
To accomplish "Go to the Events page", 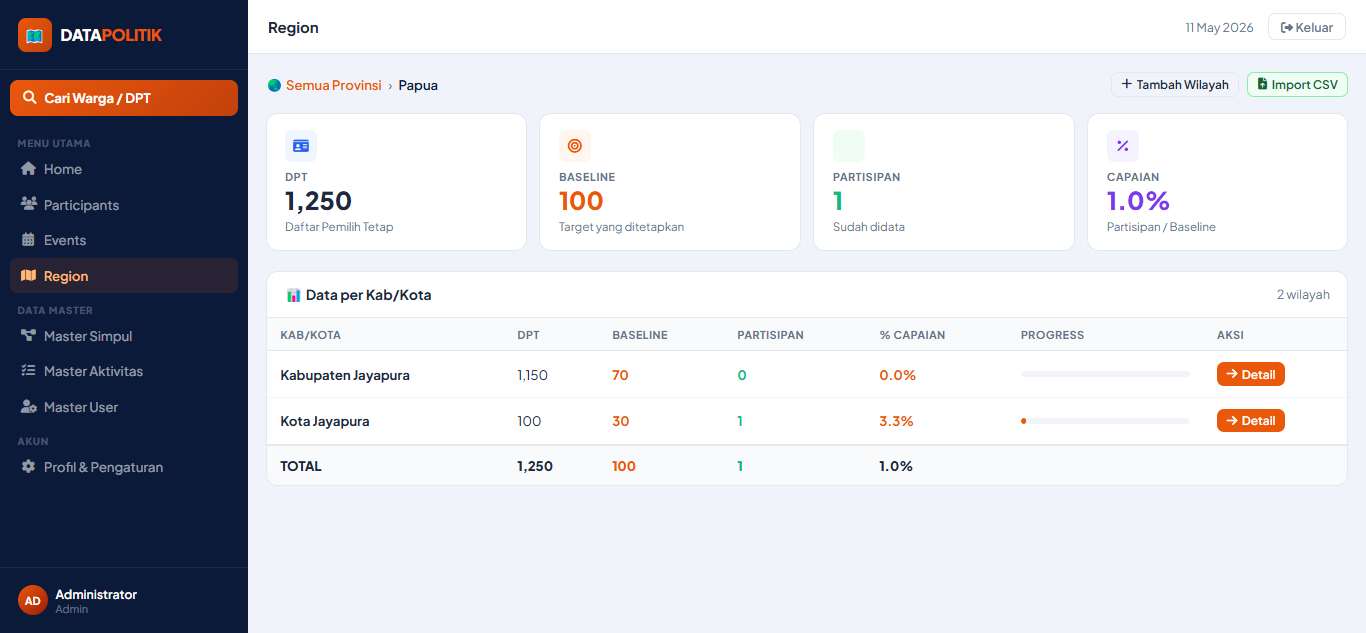I will [124, 240].
